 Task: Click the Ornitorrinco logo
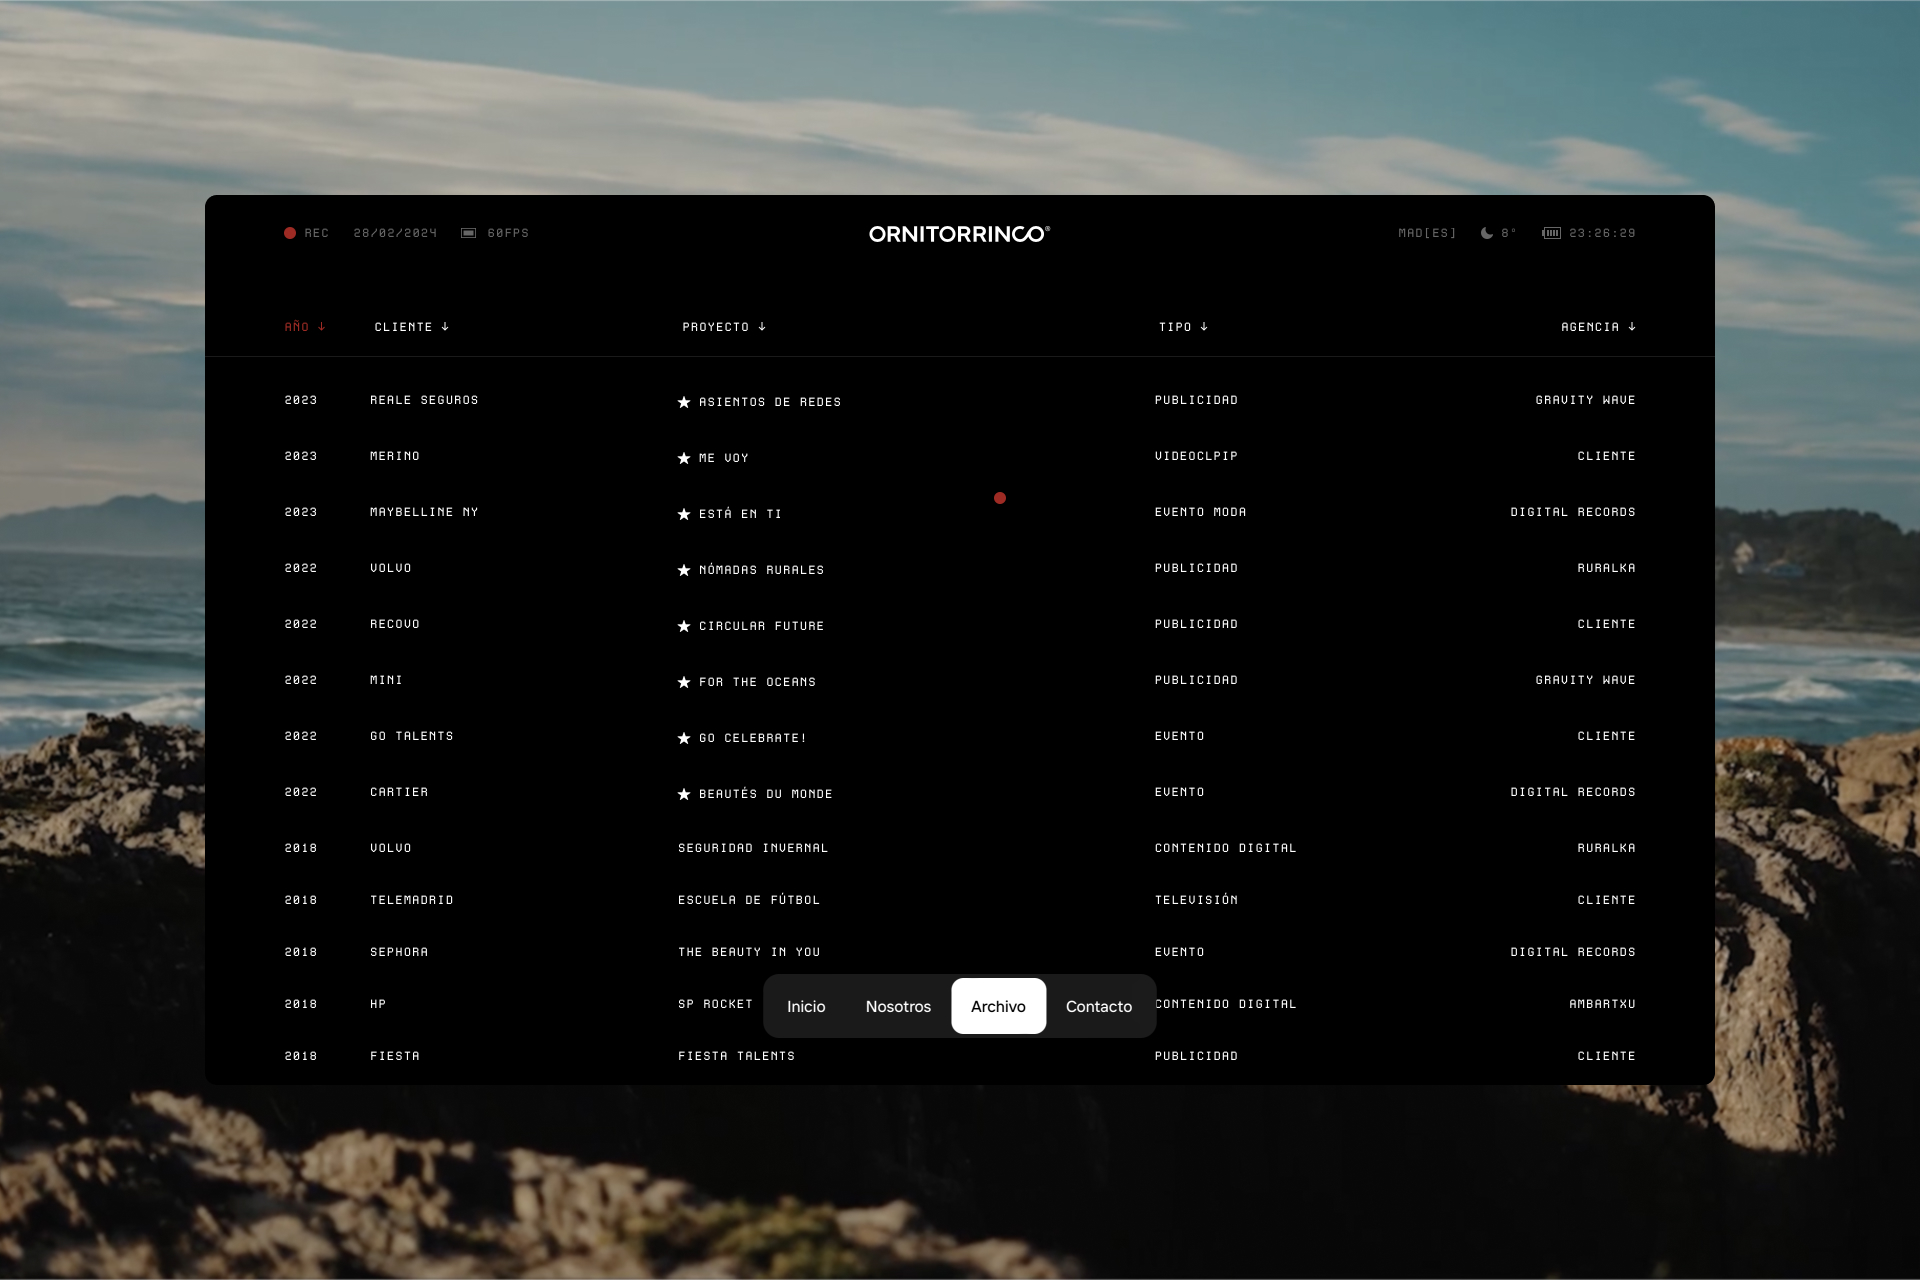(x=959, y=234)
